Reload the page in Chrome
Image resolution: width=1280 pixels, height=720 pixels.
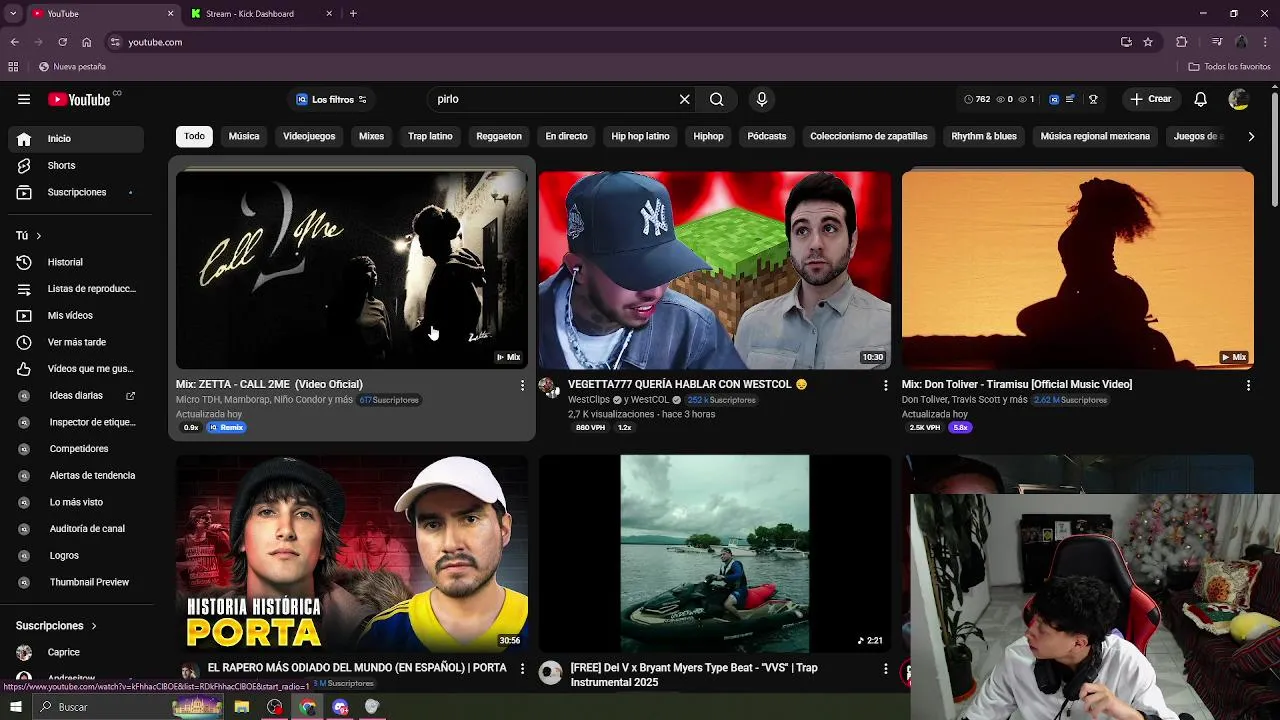pos(62,42)
